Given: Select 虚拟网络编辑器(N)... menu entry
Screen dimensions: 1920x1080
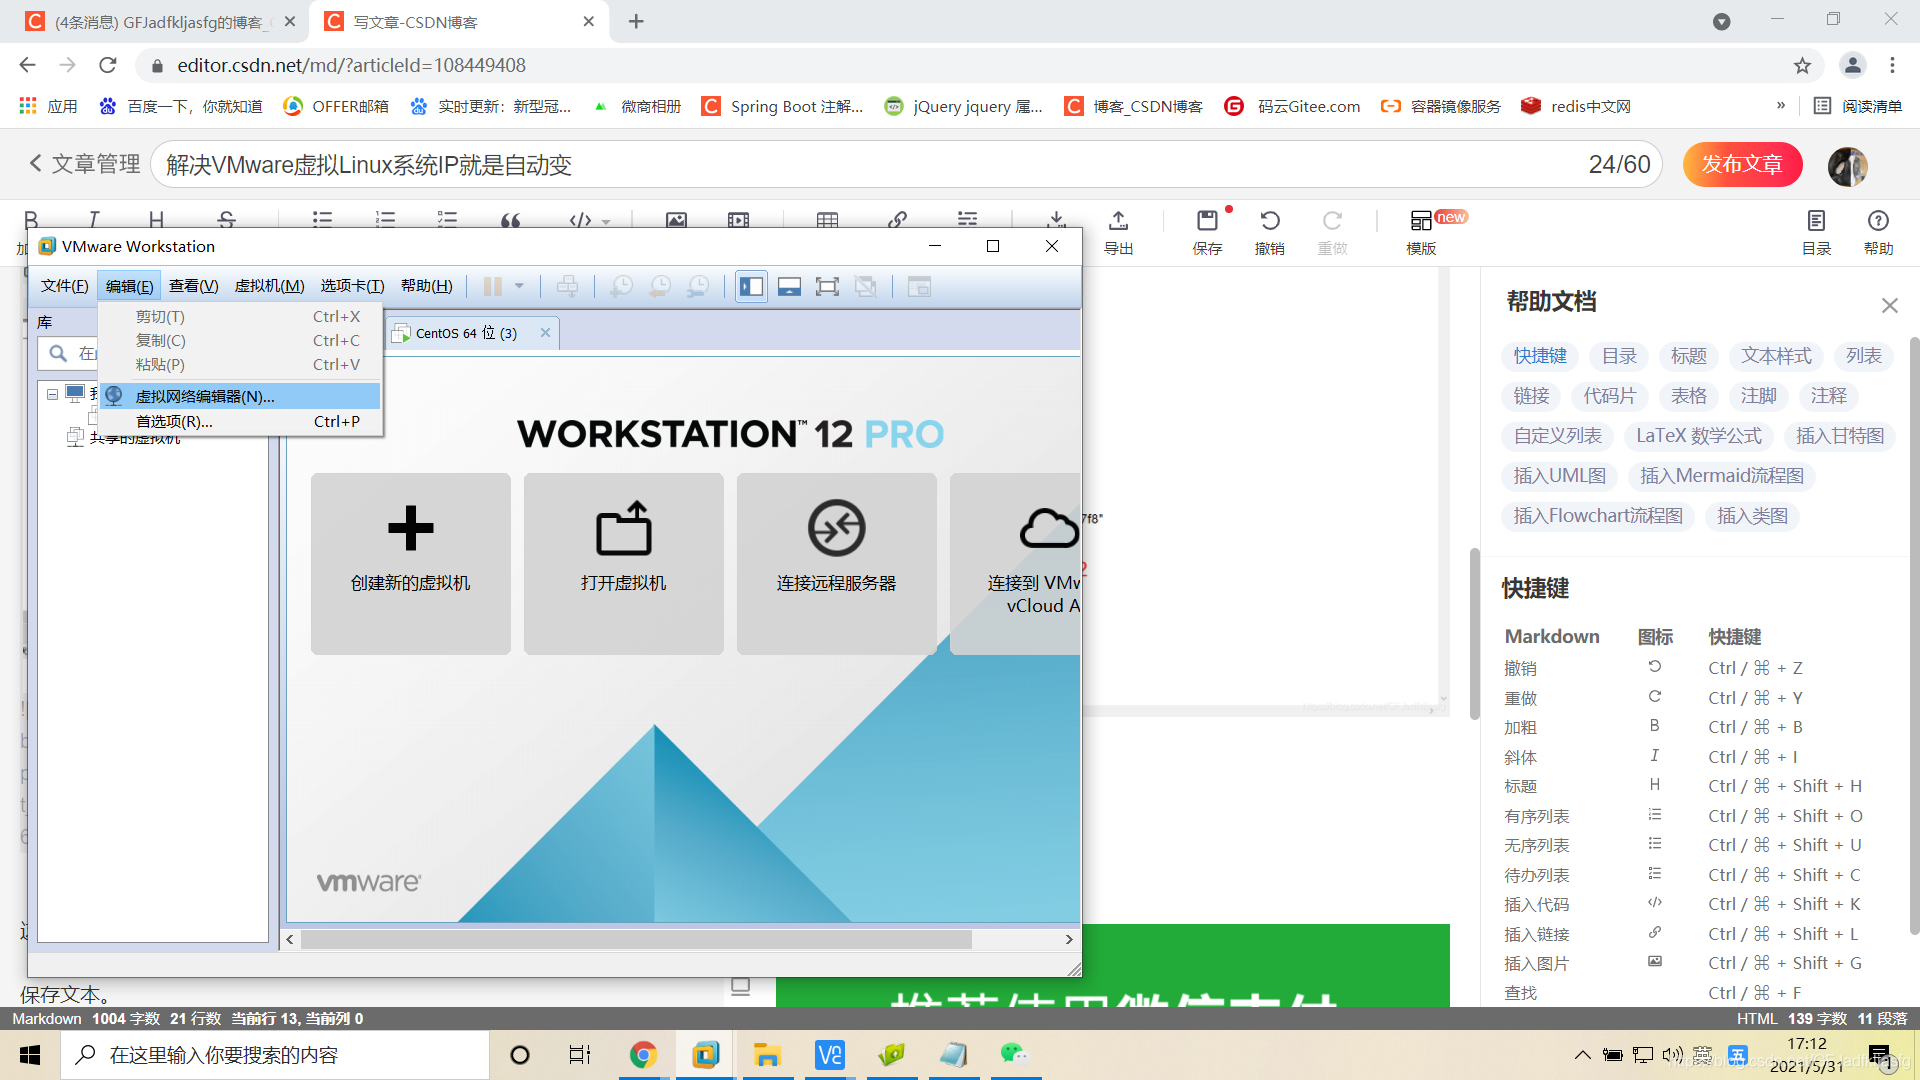Looking at the screenshot, I should (x=240, y=396).
